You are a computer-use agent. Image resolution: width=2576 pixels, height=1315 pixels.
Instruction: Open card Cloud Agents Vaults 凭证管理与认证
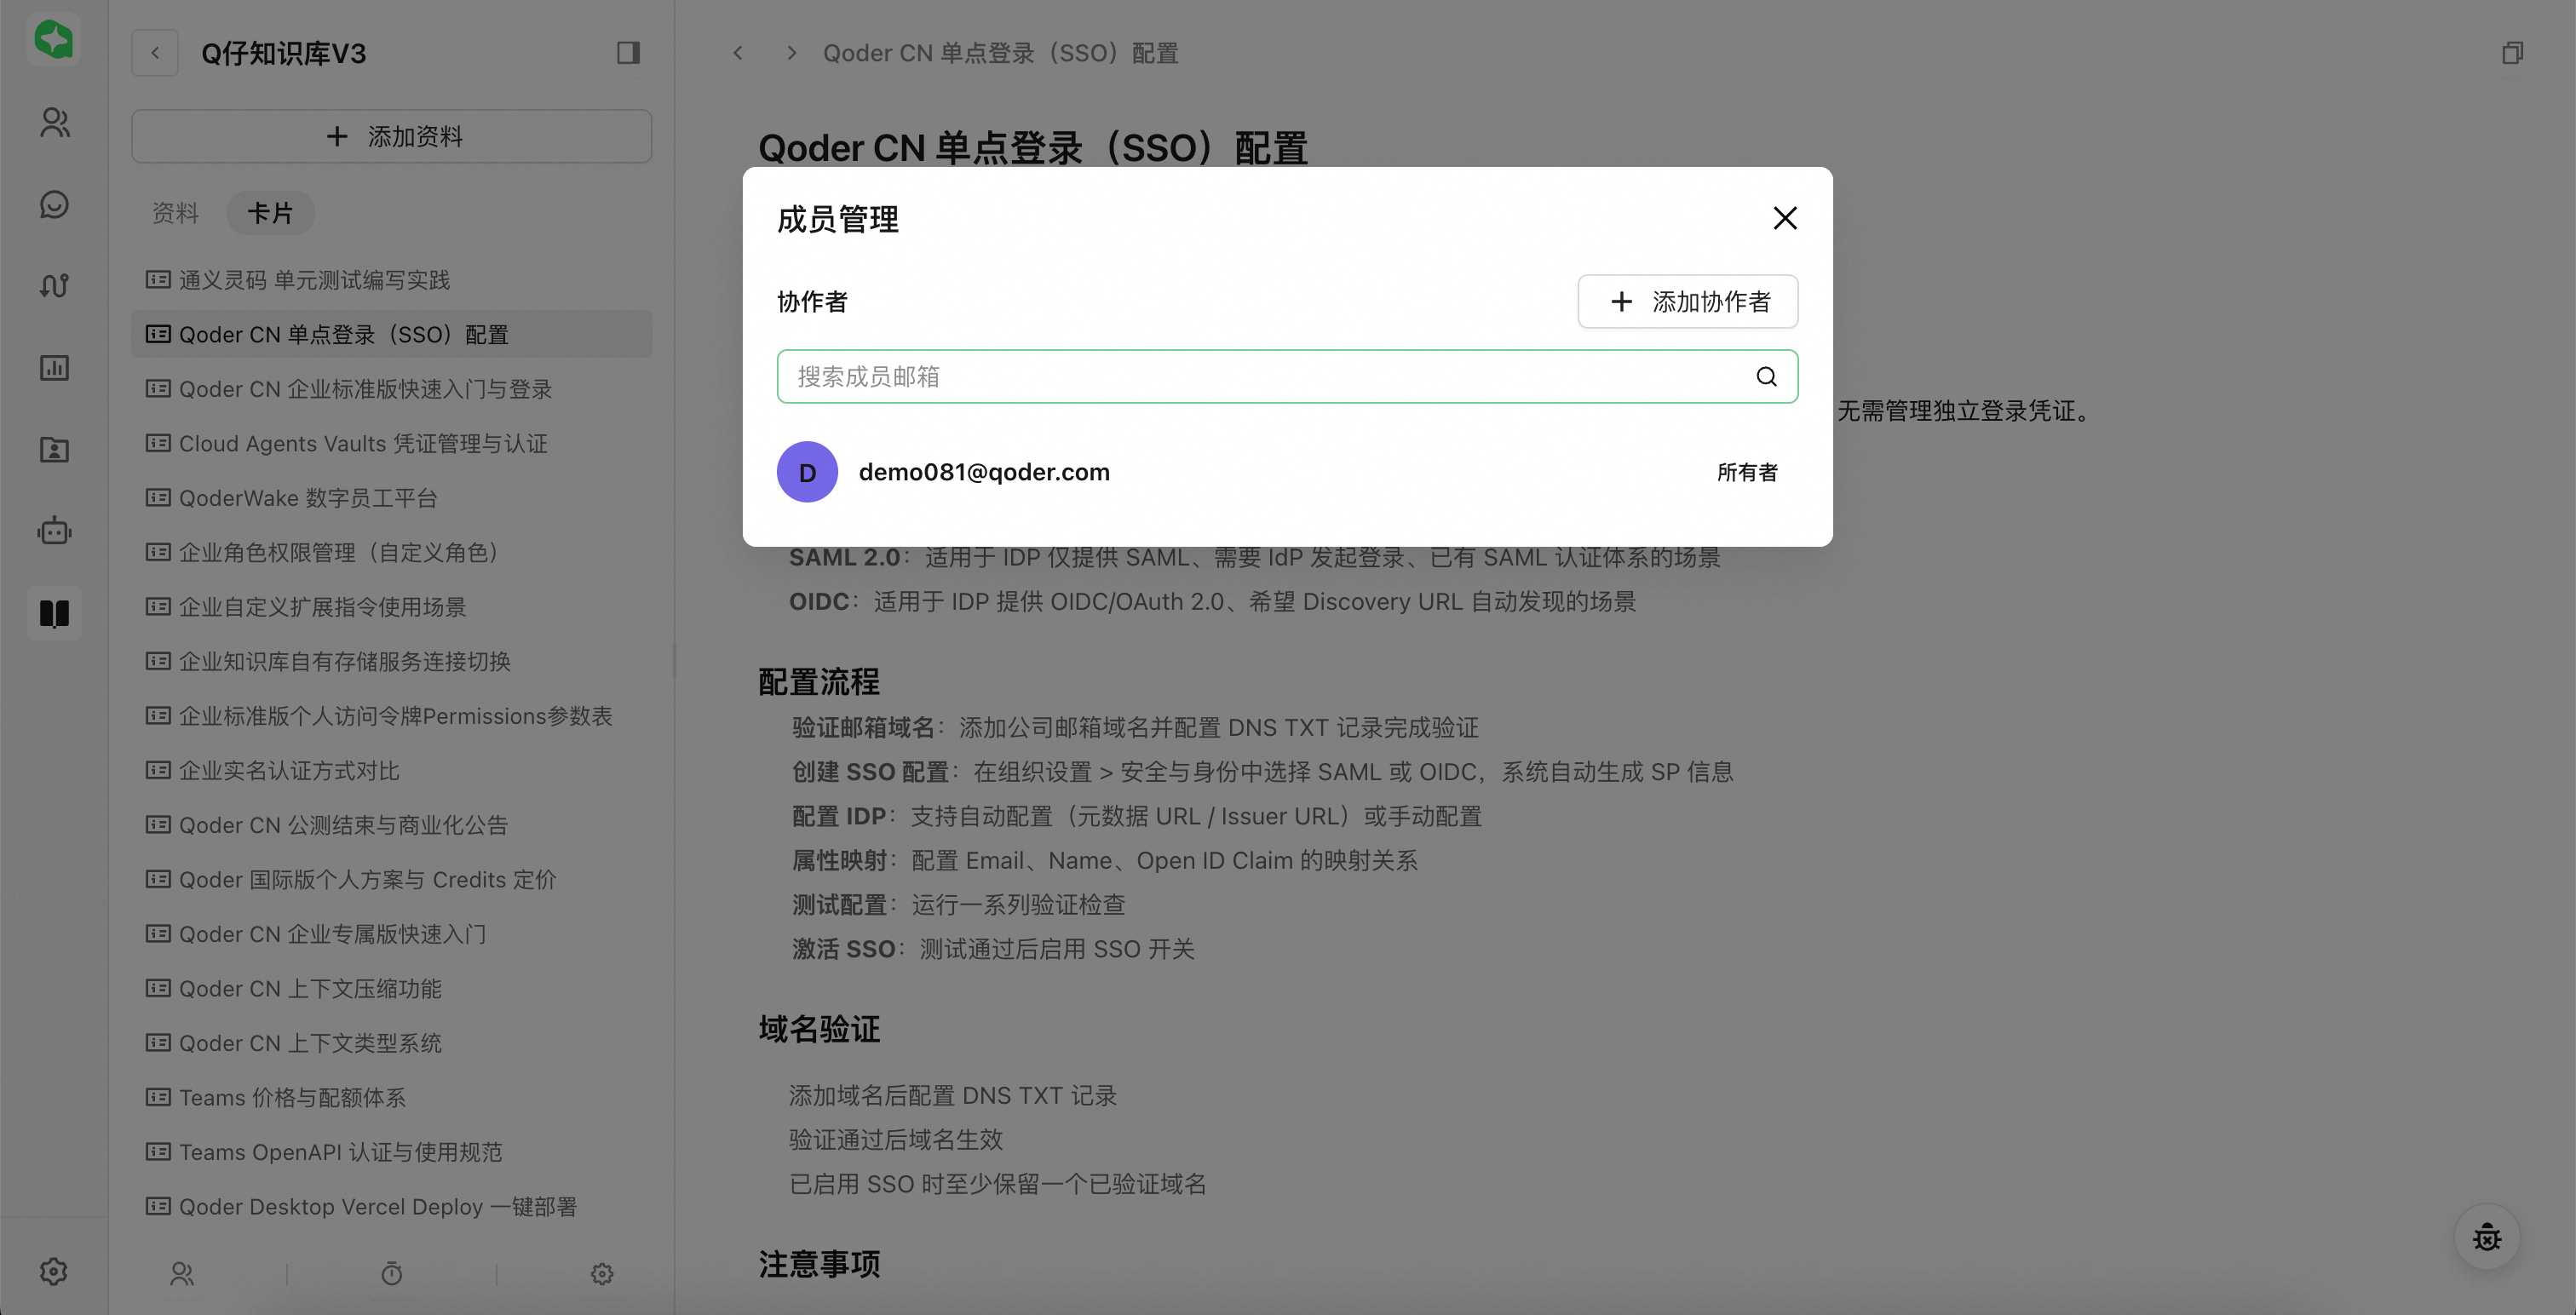[391, 443]
